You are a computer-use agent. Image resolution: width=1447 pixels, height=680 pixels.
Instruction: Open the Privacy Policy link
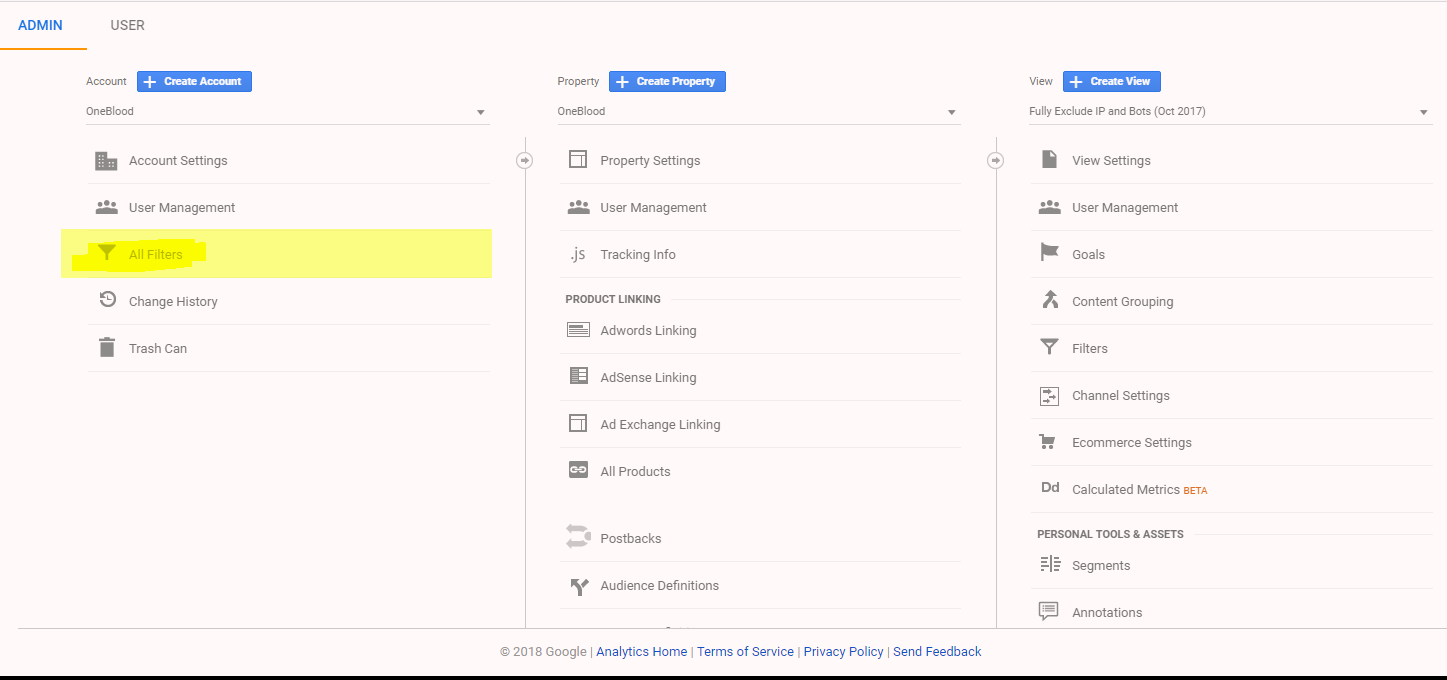[x=844, y=652]
